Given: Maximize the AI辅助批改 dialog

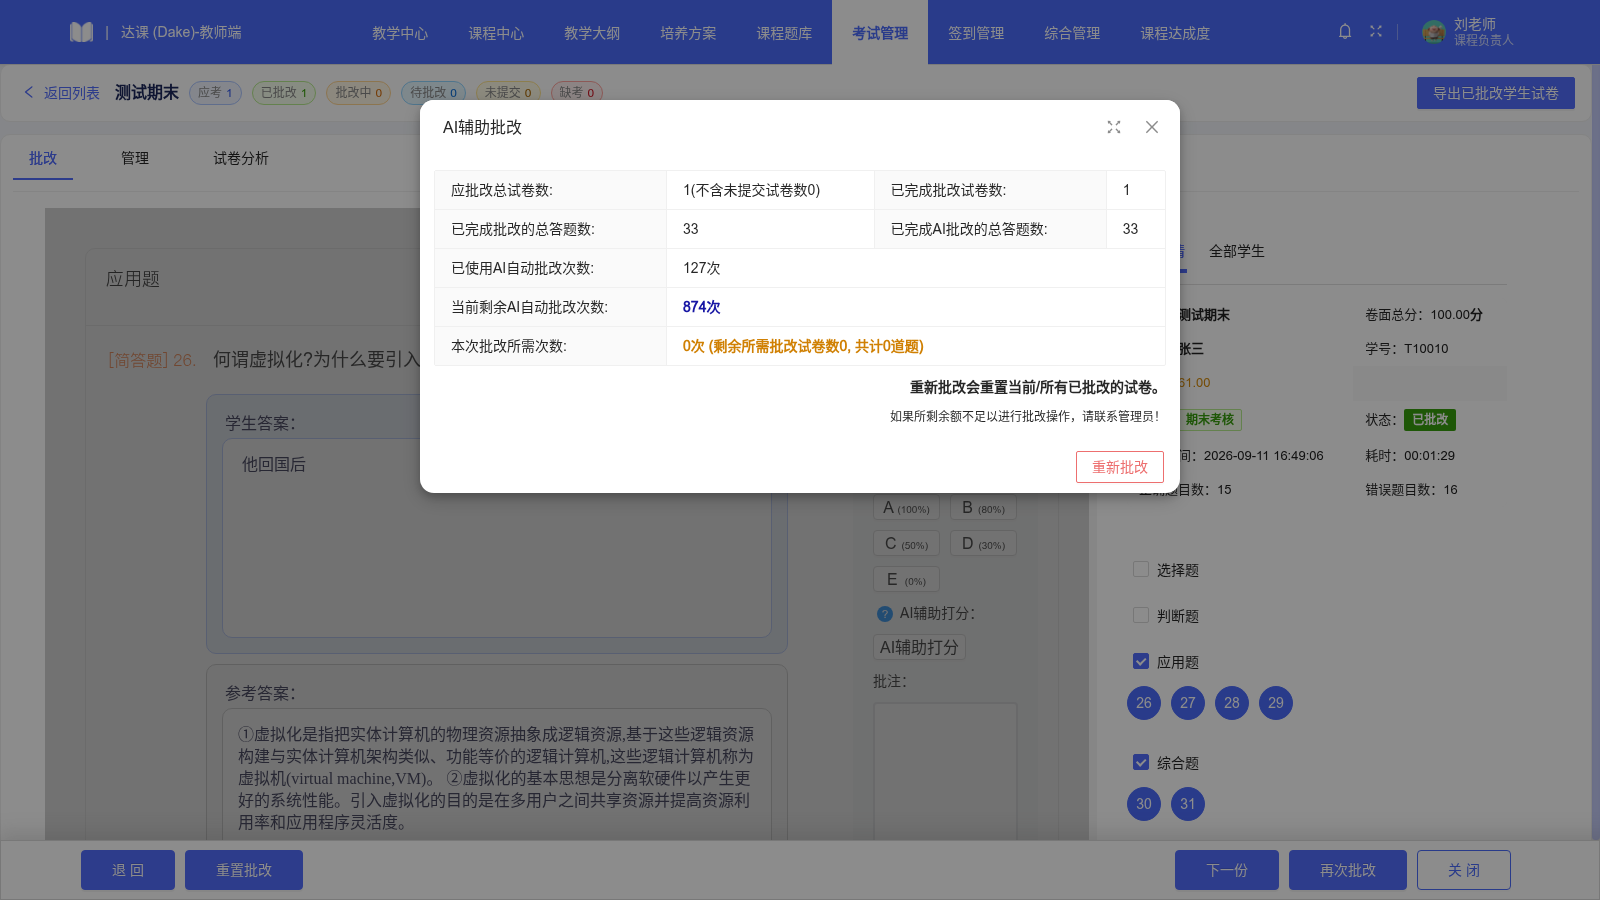Looking at the screenshot, I should (x=1114, y=127).
